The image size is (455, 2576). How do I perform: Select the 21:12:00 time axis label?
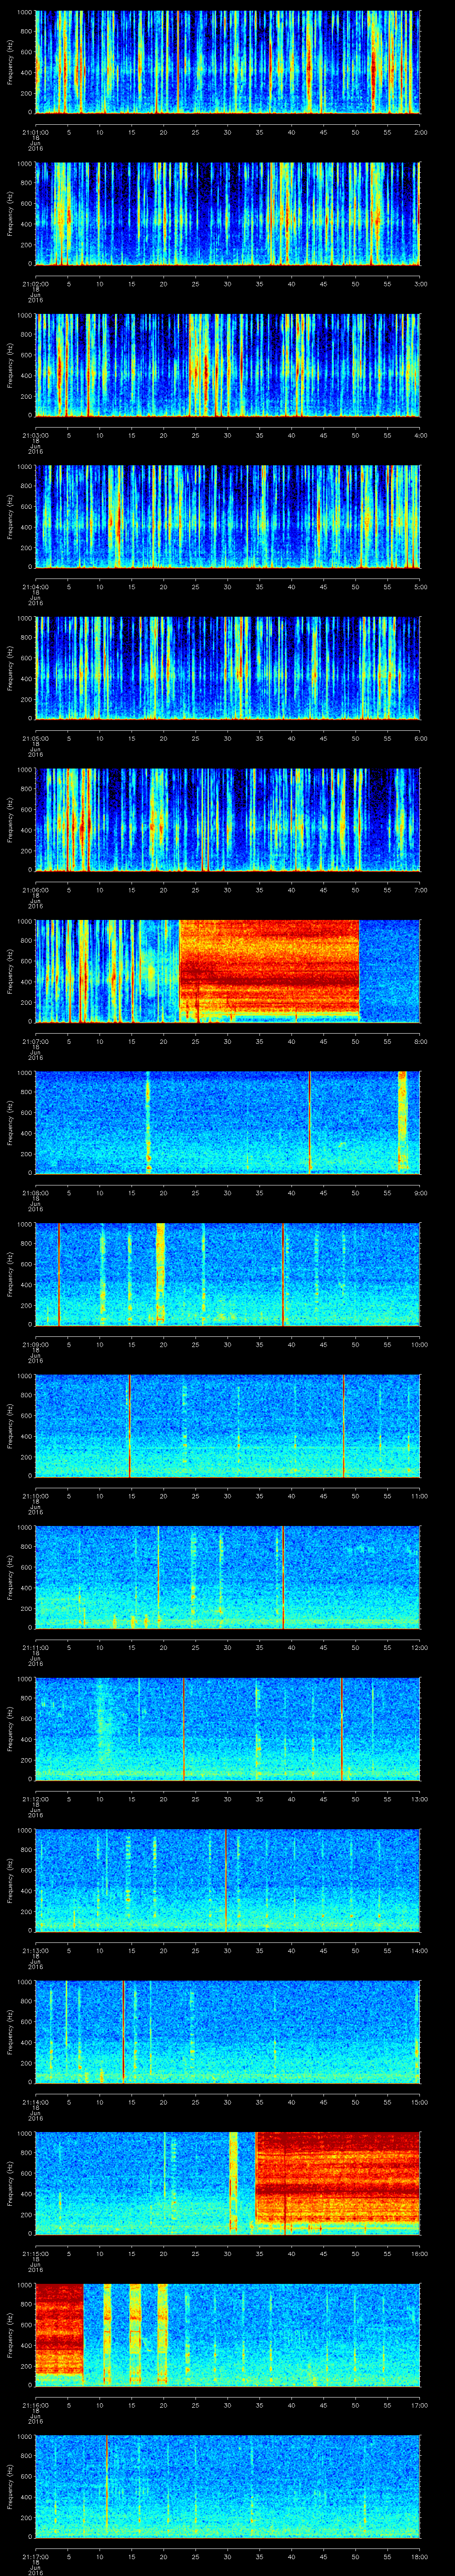click(x=35, y=1798)
